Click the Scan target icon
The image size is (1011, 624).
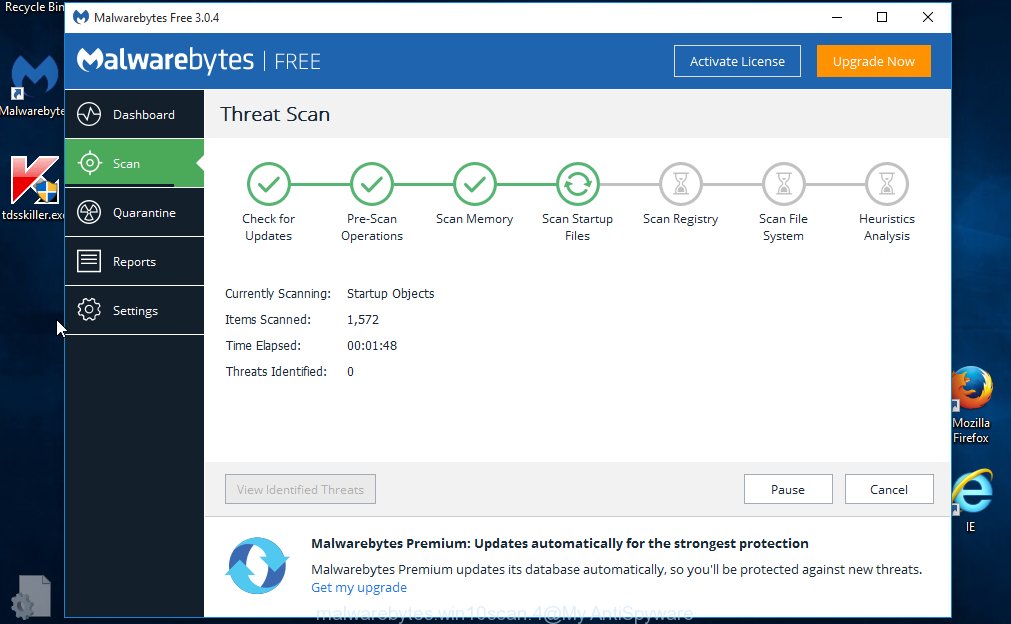(x=89, y=163)
